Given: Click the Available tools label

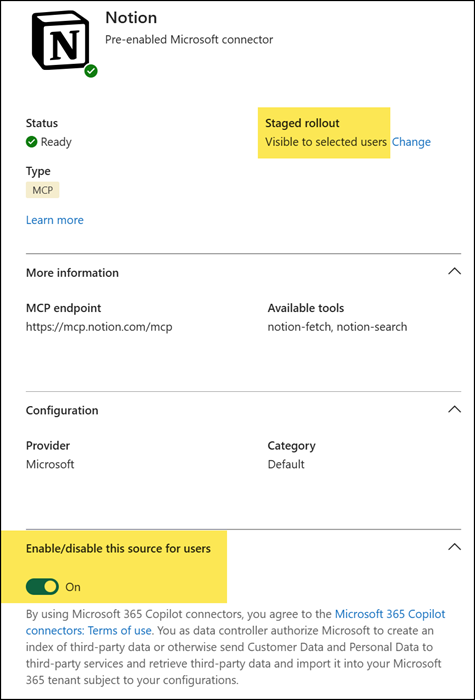Looking at the screenshot, I should 306,308.
